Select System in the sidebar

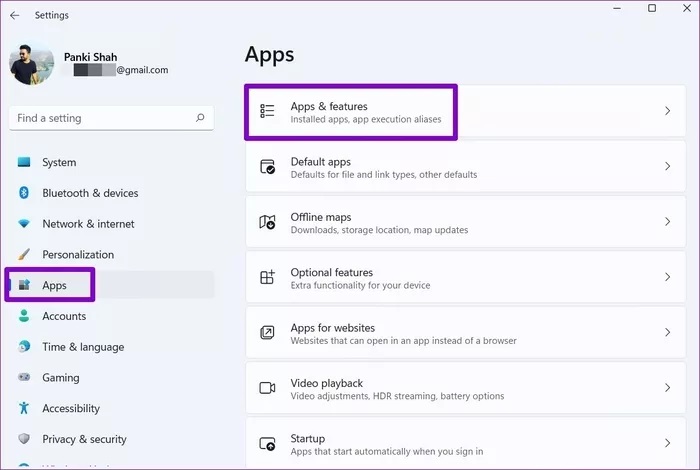(59, 162)
